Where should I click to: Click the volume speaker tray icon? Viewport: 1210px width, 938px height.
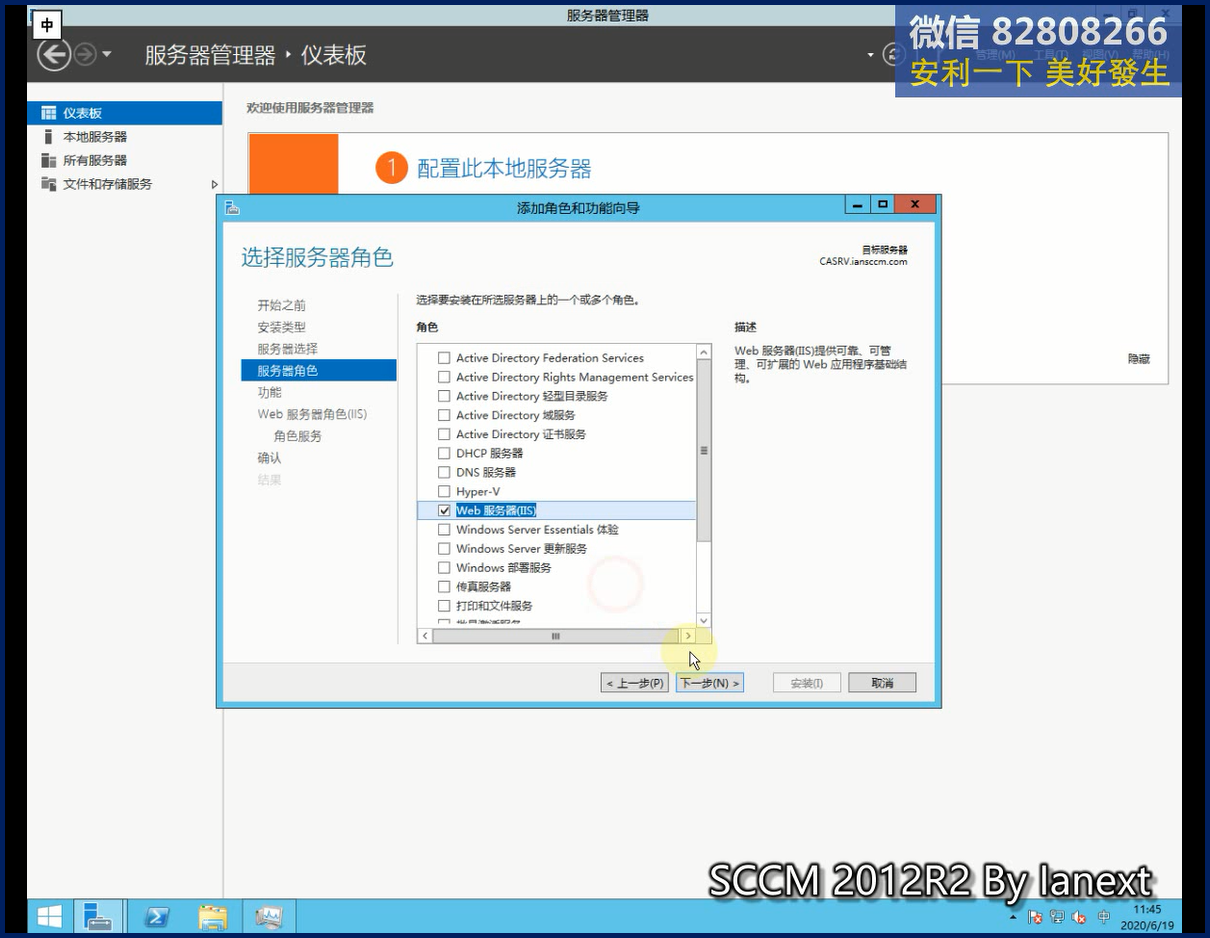point(1080,917)
